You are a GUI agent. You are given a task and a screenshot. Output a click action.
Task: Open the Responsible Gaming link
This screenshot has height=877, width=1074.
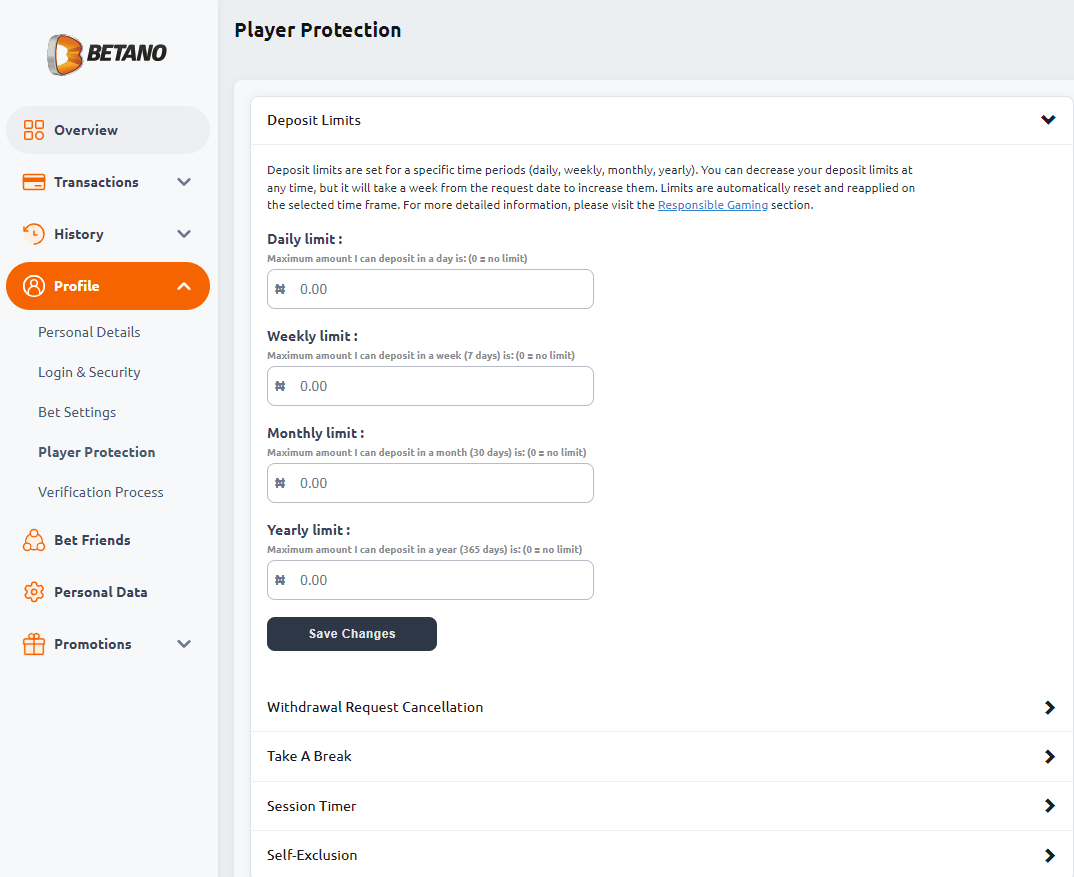tap(712, 205)
